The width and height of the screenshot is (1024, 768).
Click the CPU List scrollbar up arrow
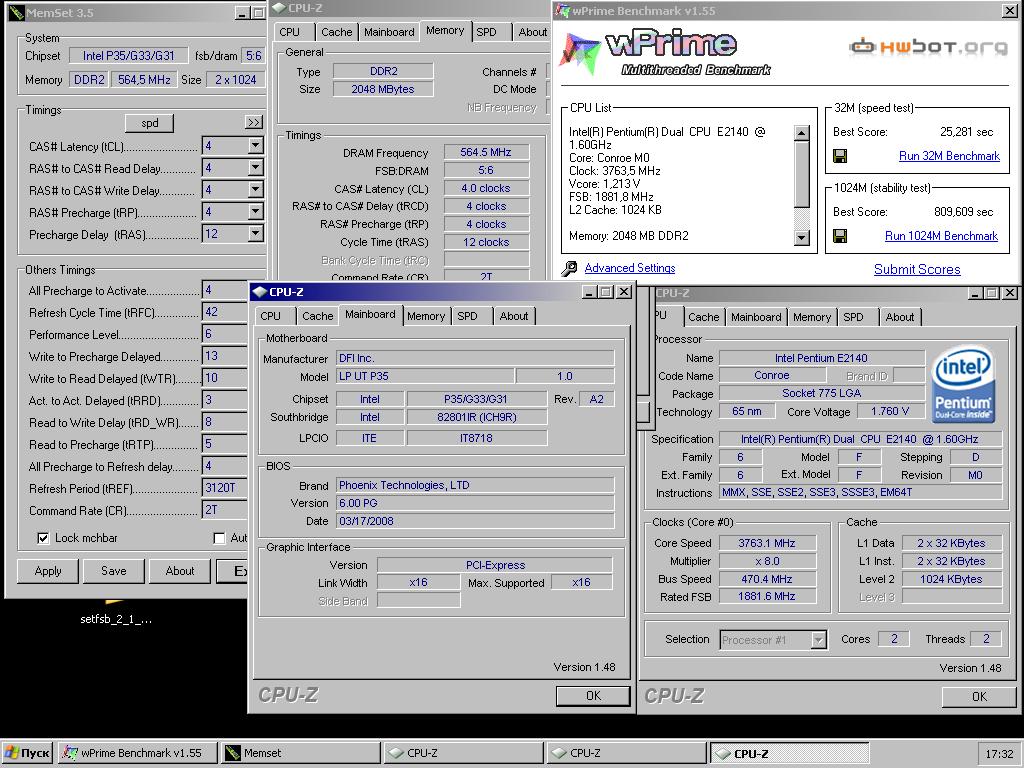801,133
